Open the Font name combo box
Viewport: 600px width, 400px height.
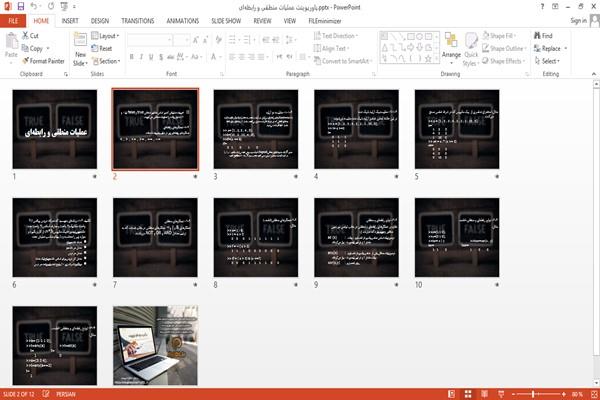pyautogui.click(x=150, y=40)
